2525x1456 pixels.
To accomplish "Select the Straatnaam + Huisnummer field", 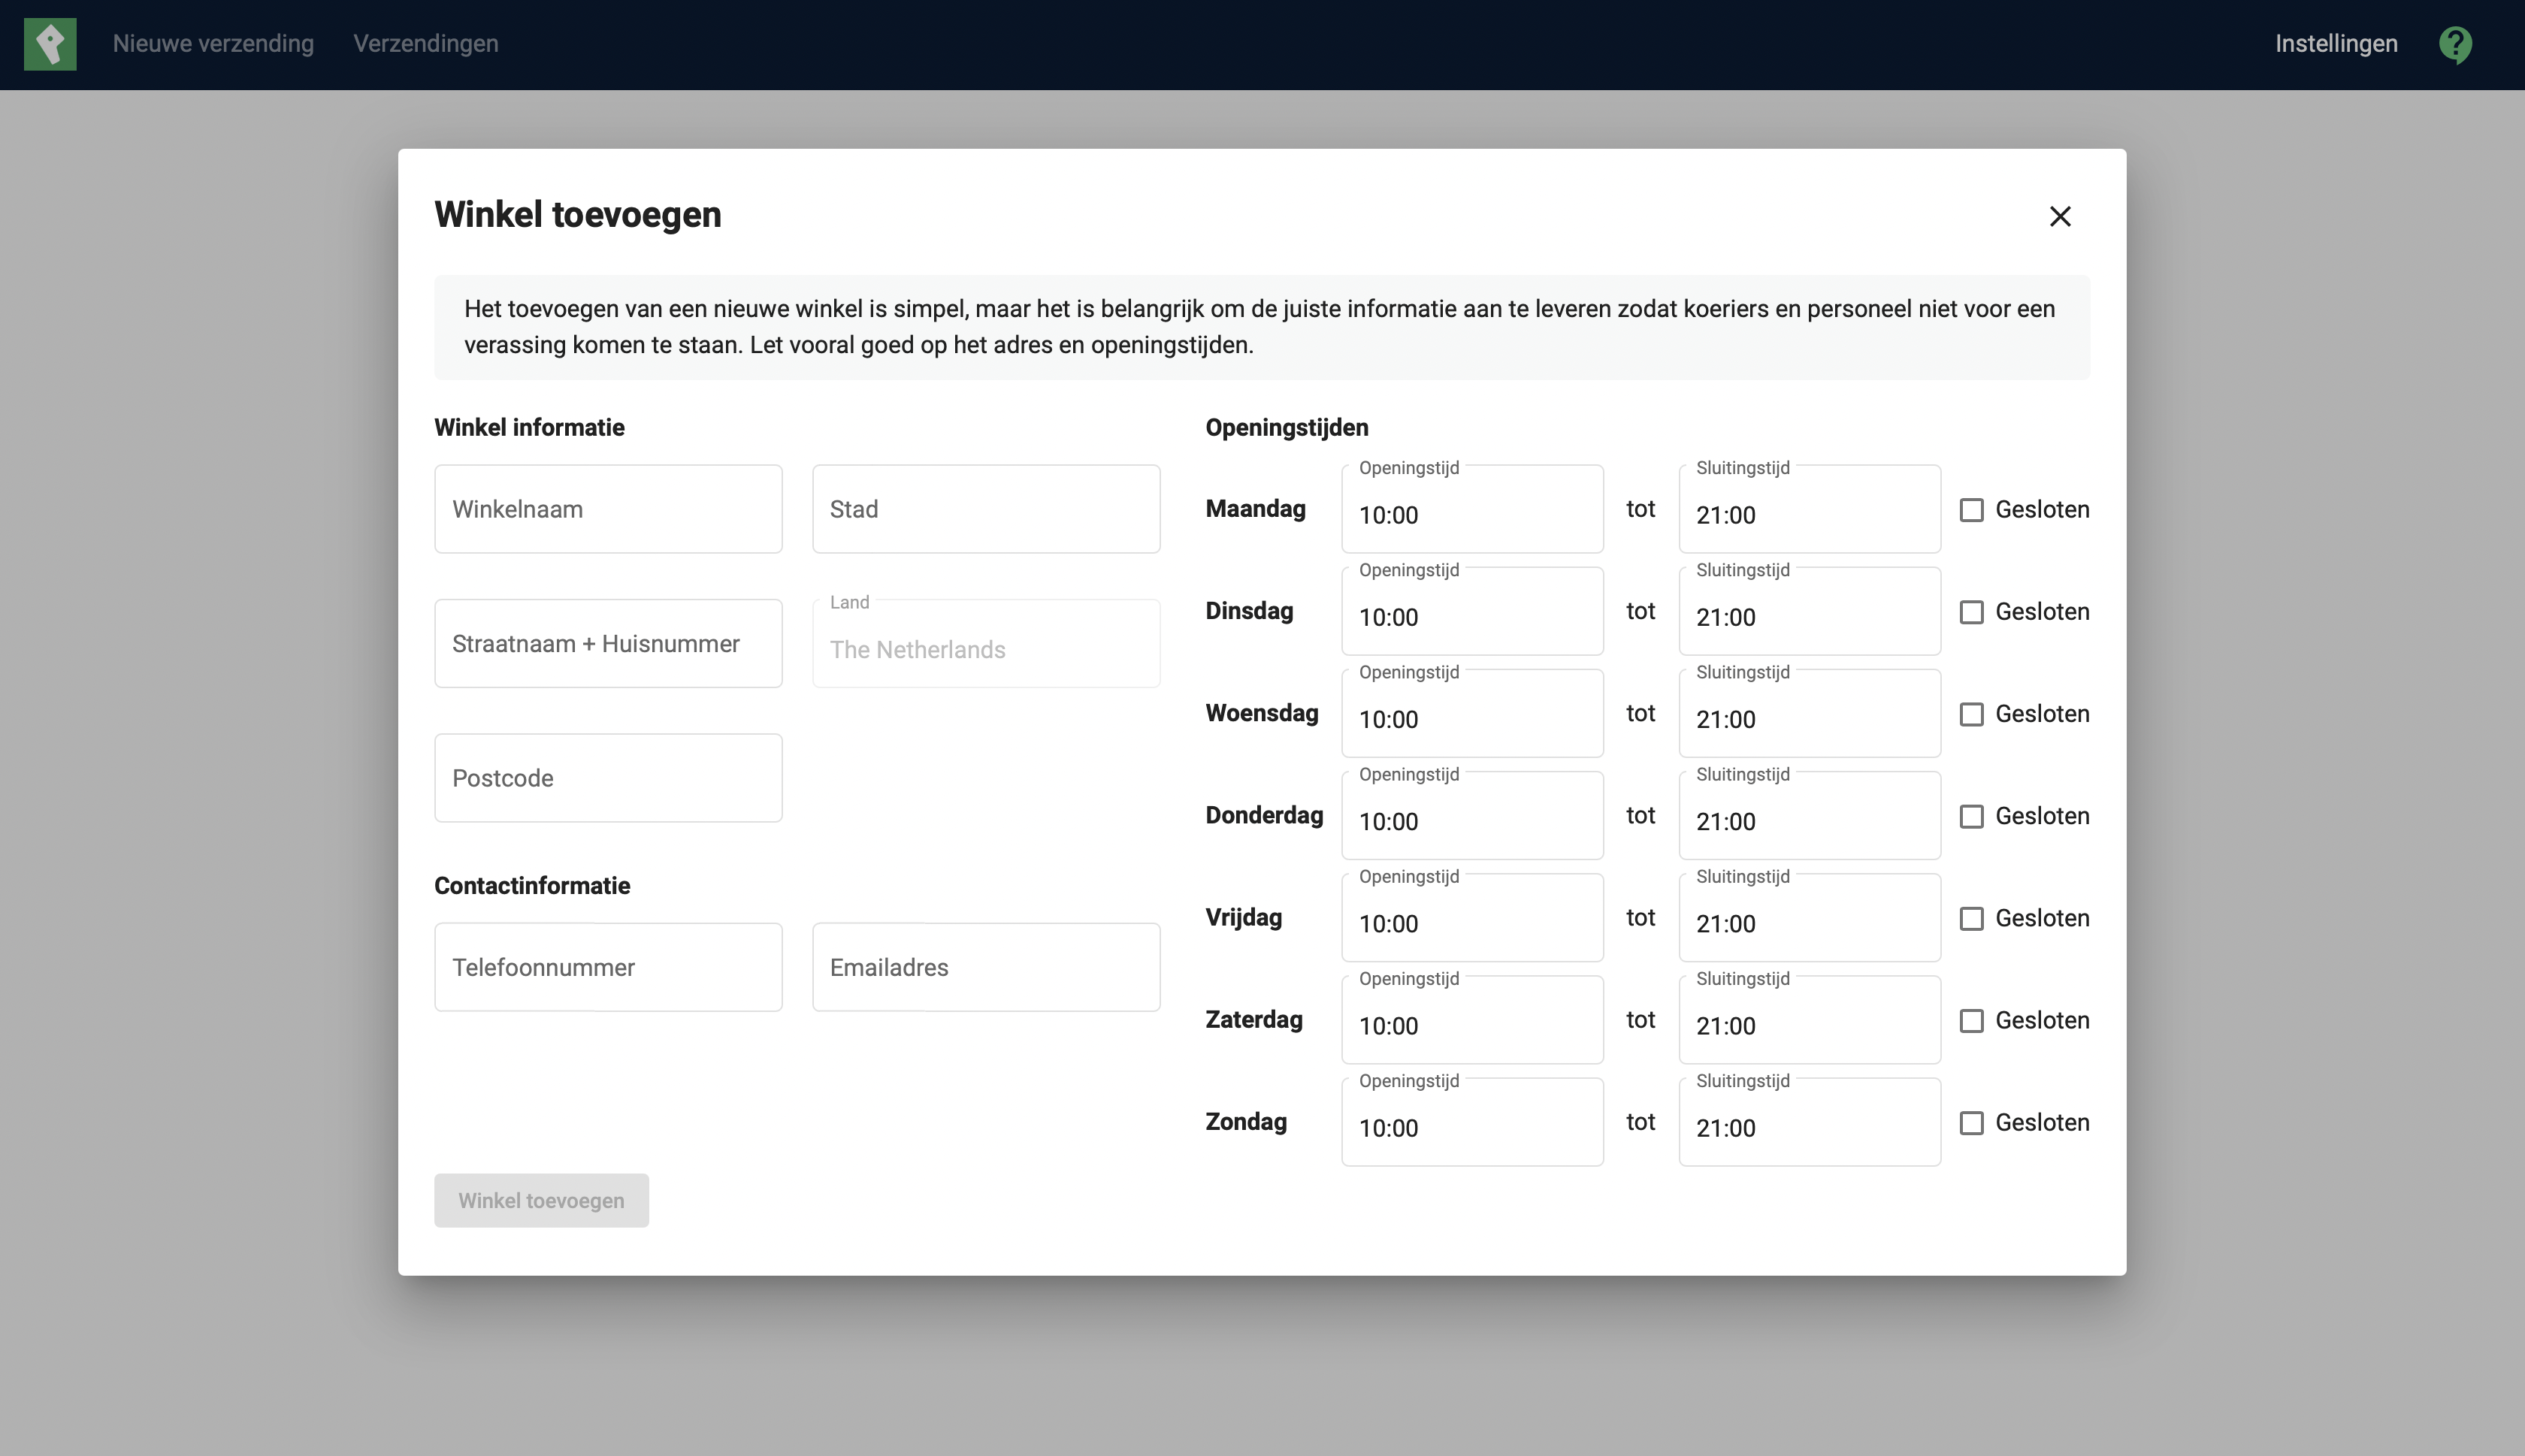I will pyautogui.click(x=608, y=643).
